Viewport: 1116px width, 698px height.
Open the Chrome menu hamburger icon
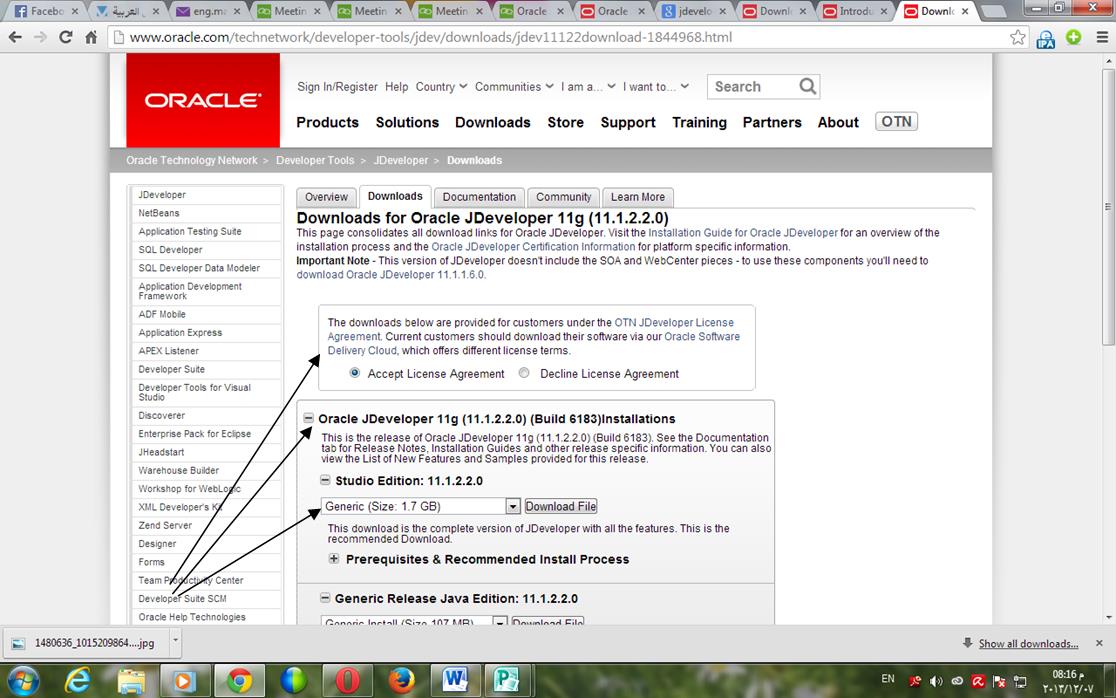point(1098,38)
